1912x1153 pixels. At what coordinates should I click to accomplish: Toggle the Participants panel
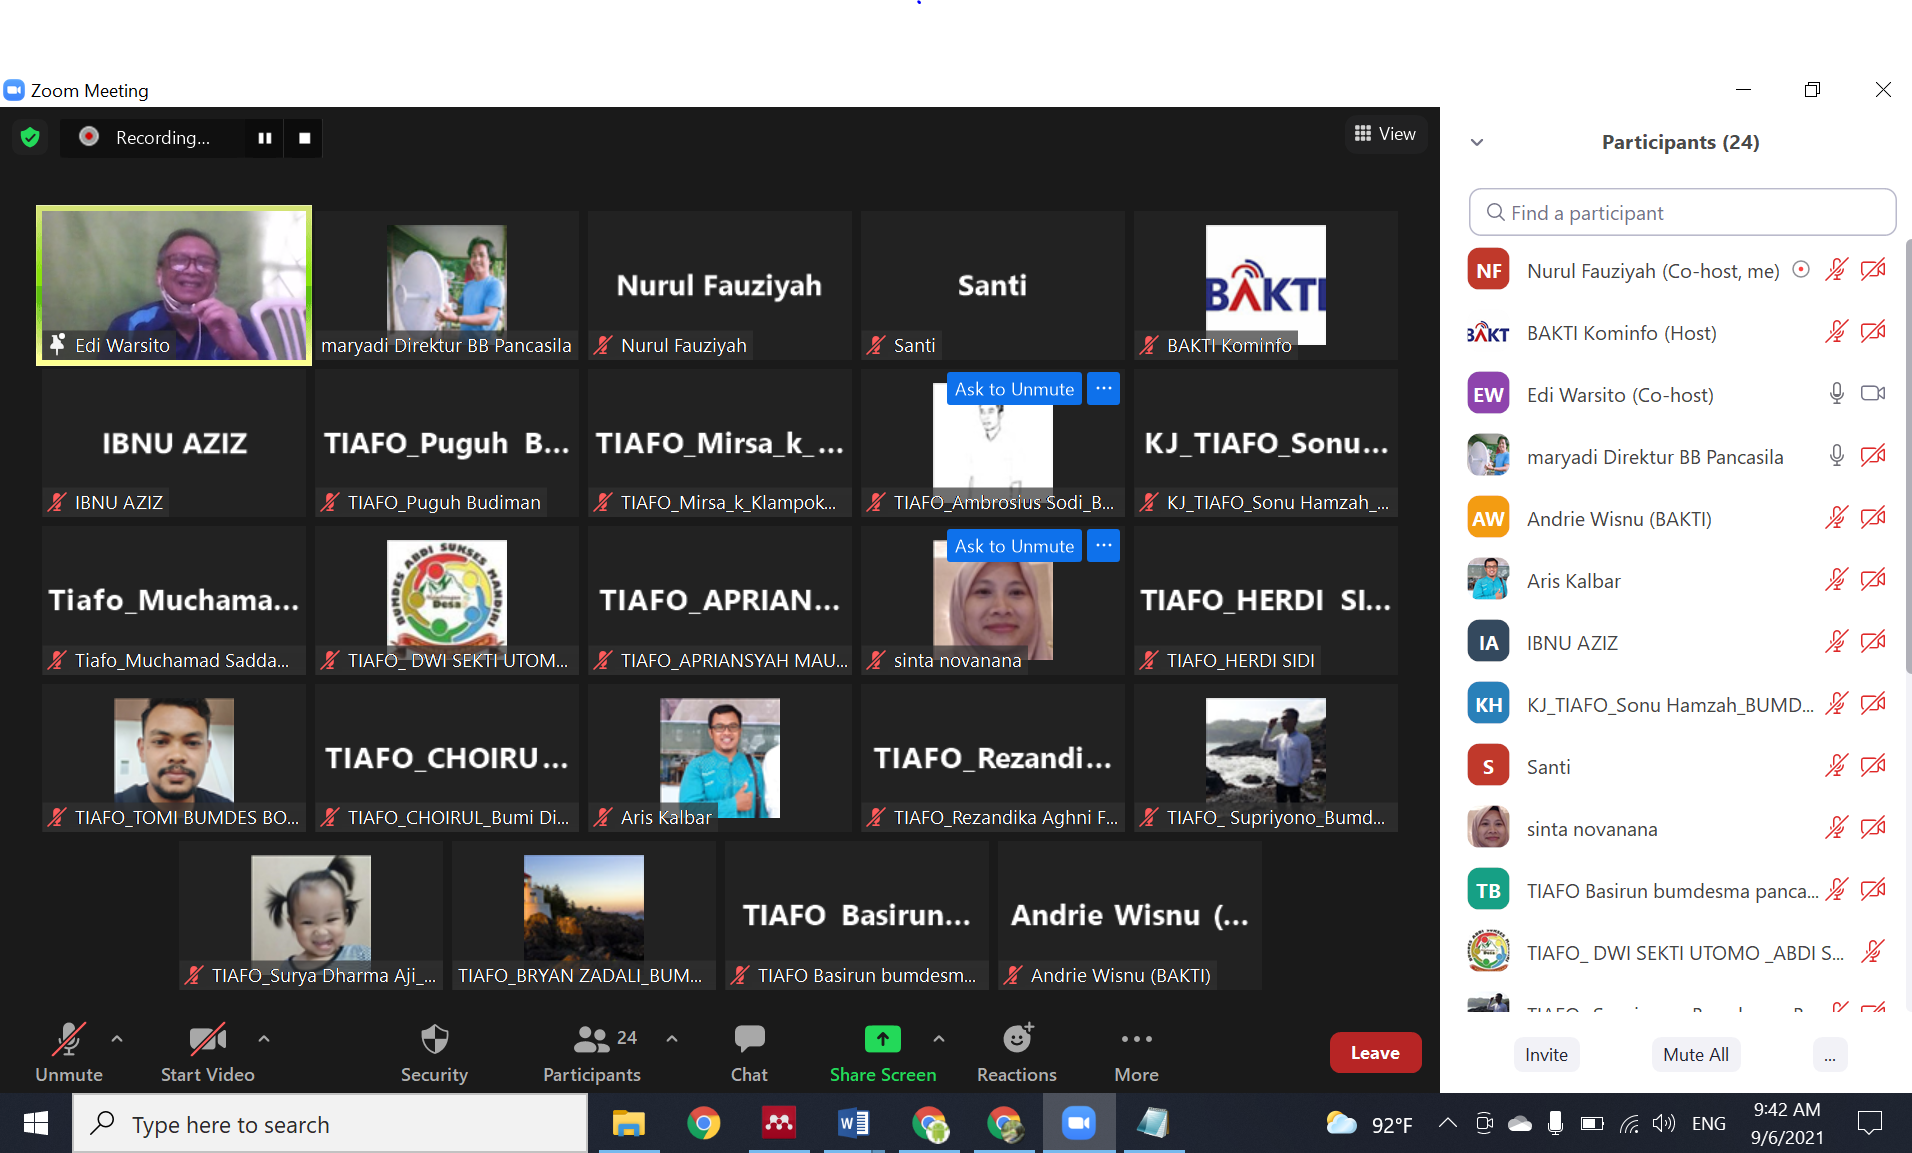592,1053
